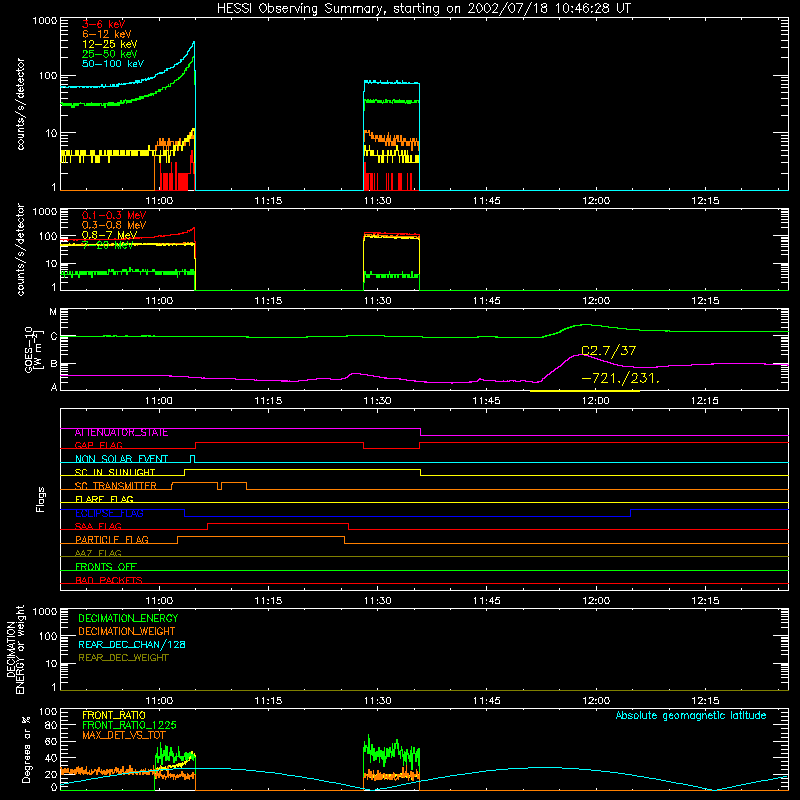800x800 pixels.
Task: Click the FRONTS_OFF flag label
Action: coord(106,567)
